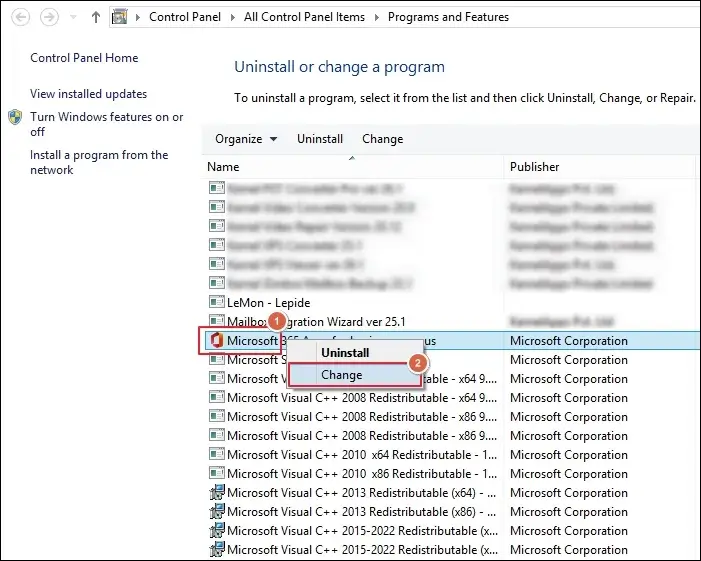The height and width of the screenshot is (561, 701).
Task: Click the shield icon beside Turn Windows features
Action: (x=15, y=117)
